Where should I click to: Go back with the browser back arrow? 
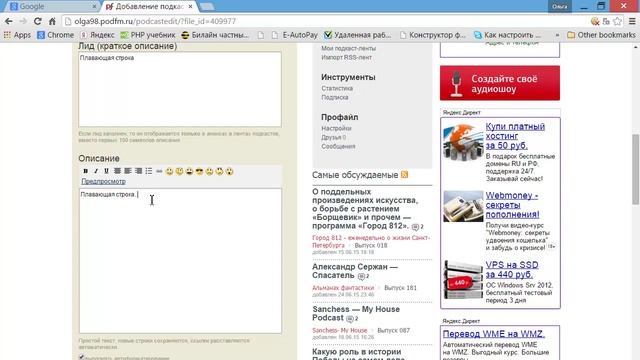pos(9,21)
